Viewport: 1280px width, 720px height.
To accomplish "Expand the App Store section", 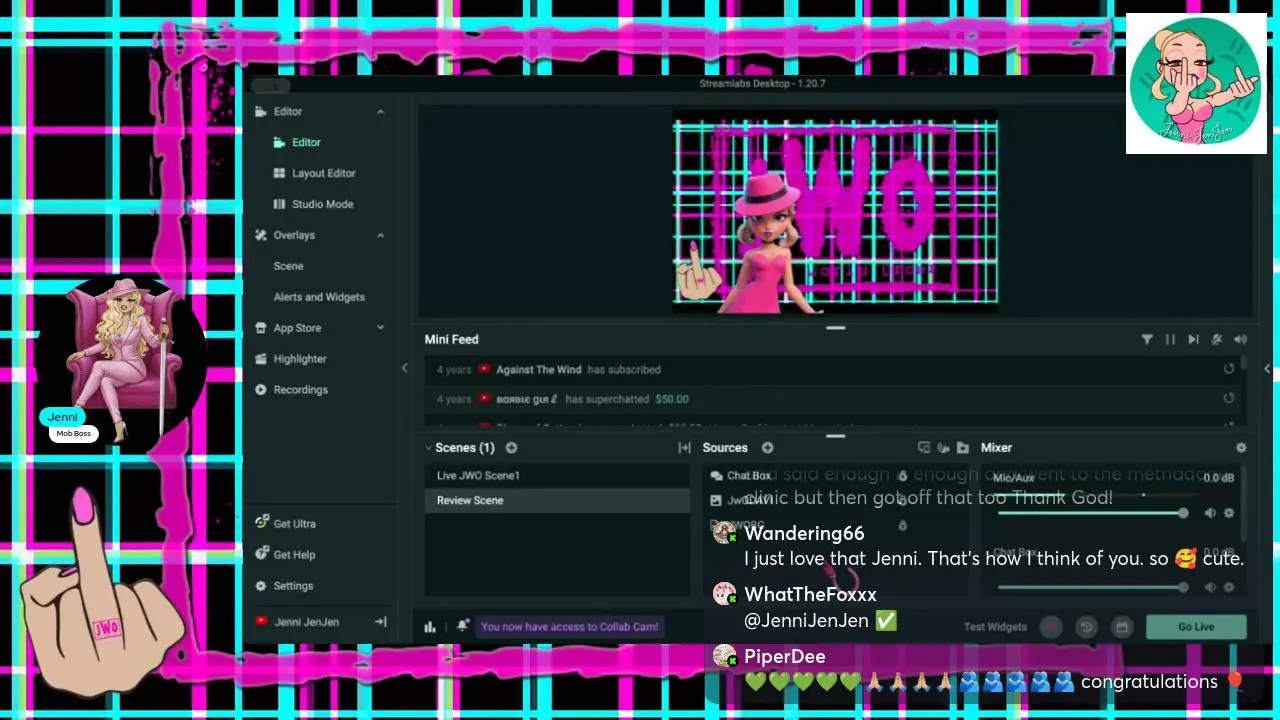I will (380, 328).
